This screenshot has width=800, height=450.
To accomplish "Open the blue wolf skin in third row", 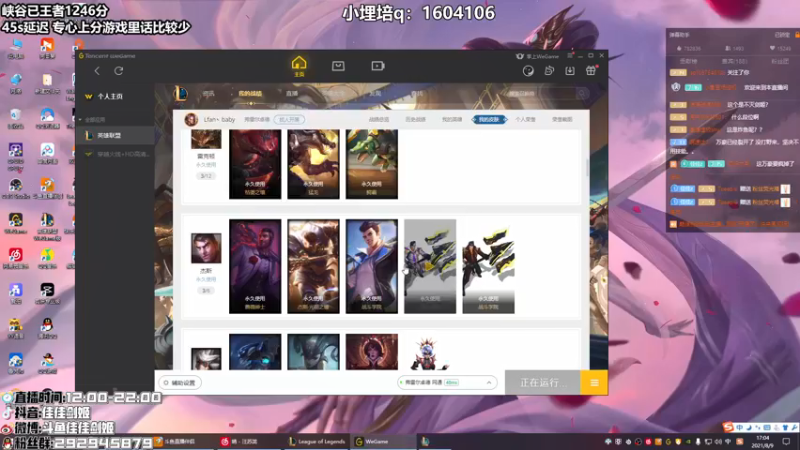I will click(x=255, y=352).
